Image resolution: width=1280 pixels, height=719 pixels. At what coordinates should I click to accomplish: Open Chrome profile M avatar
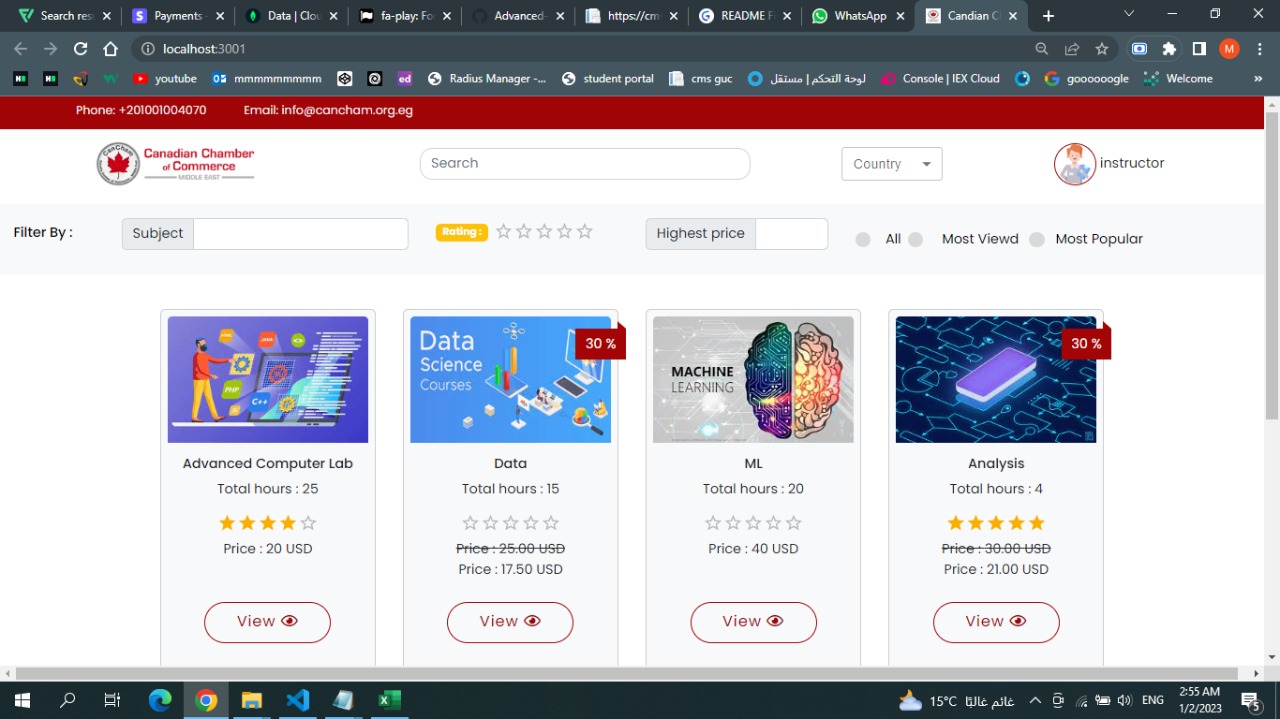tap(1229, 49)
